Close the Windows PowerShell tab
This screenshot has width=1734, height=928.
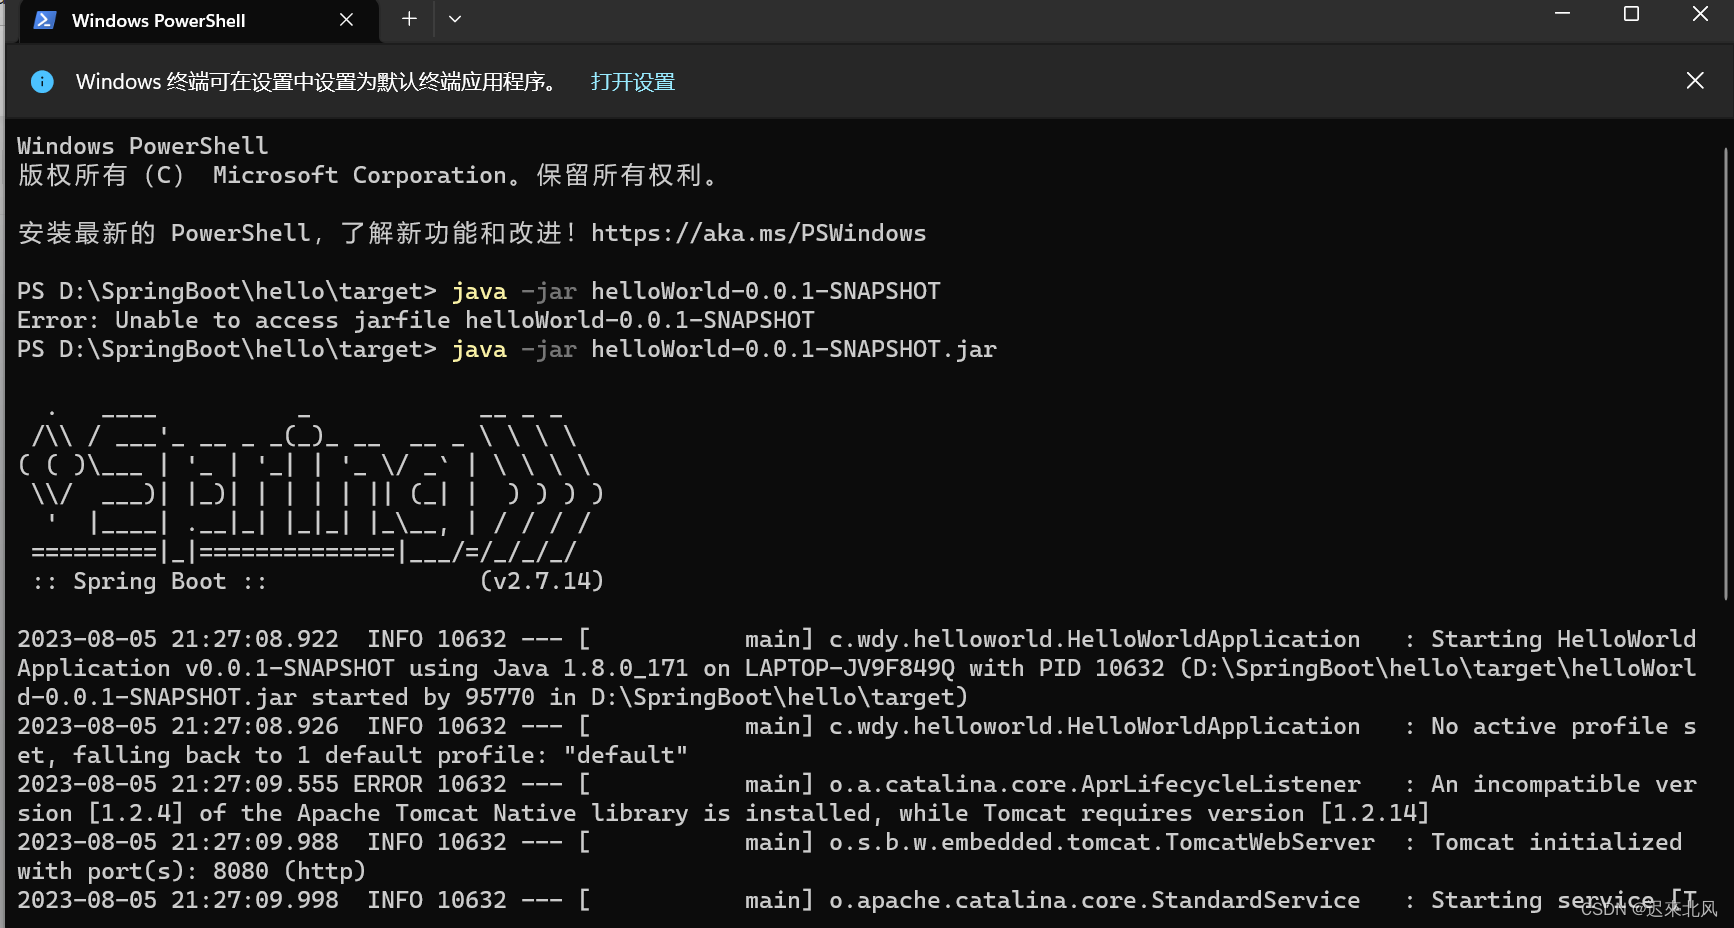click(346, 19)
